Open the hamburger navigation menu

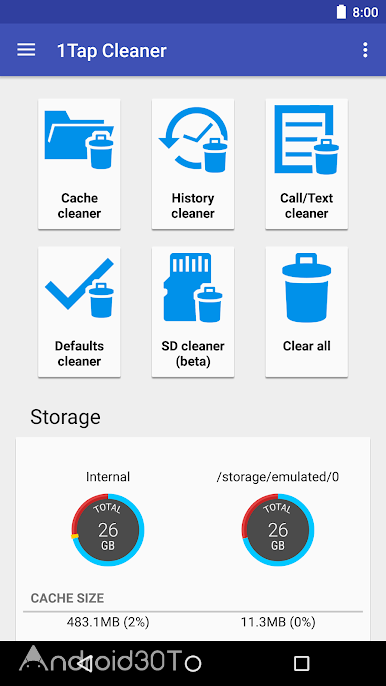pos(26,50)
